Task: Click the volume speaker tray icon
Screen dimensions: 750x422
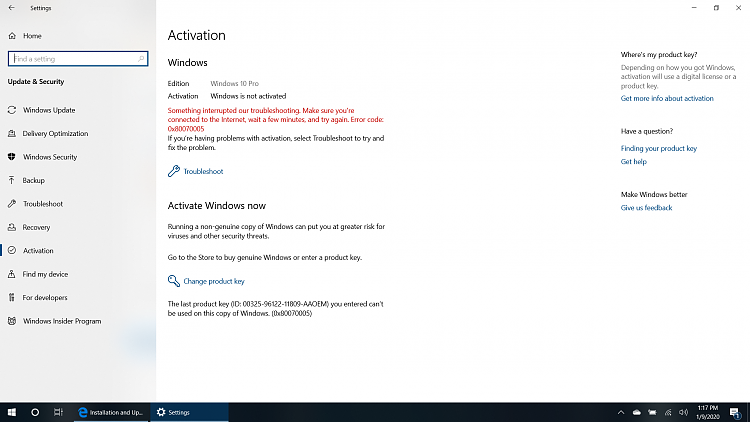Action: (684, 412)
